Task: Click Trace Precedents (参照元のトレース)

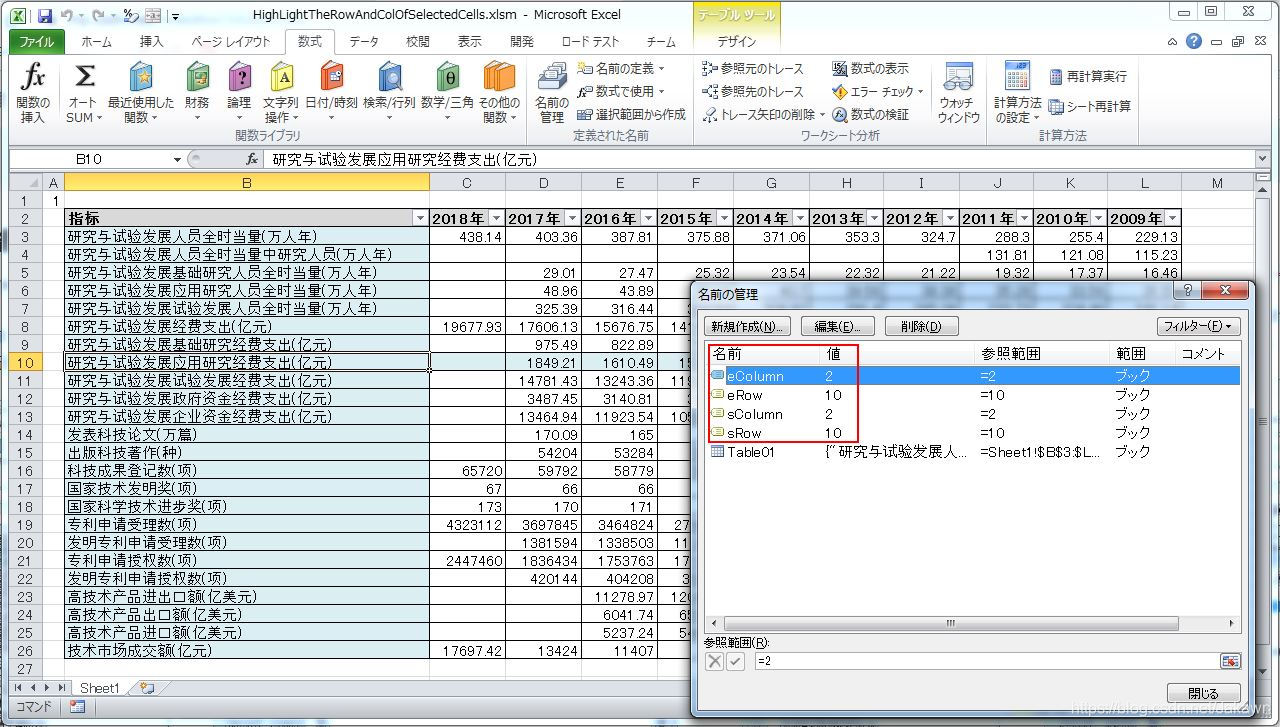Action: click(x=754, y=68)
